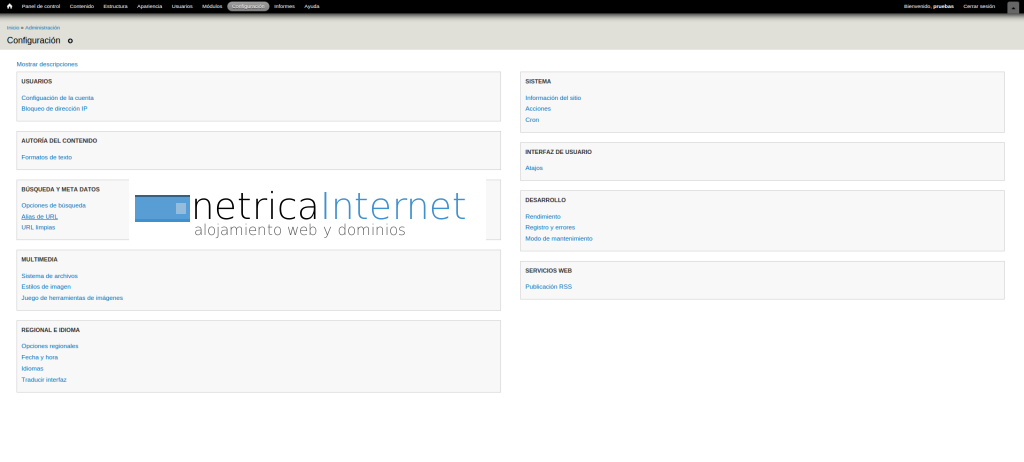Open Estilos de imagen settings

coord(47,286)
